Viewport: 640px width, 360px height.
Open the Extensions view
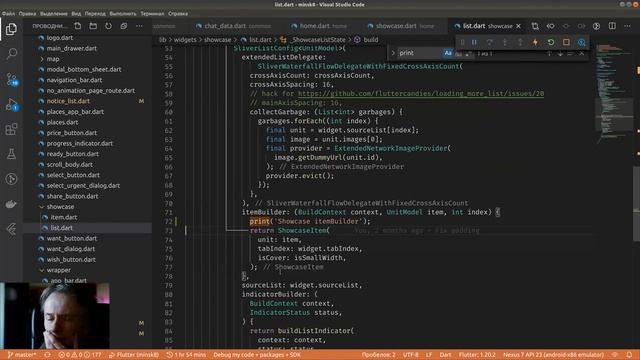coord(11,129)
